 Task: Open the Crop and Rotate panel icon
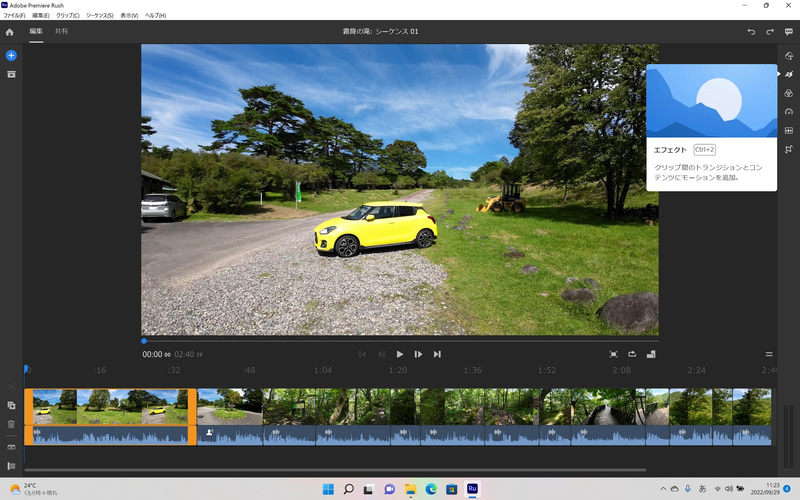[789, 149]
